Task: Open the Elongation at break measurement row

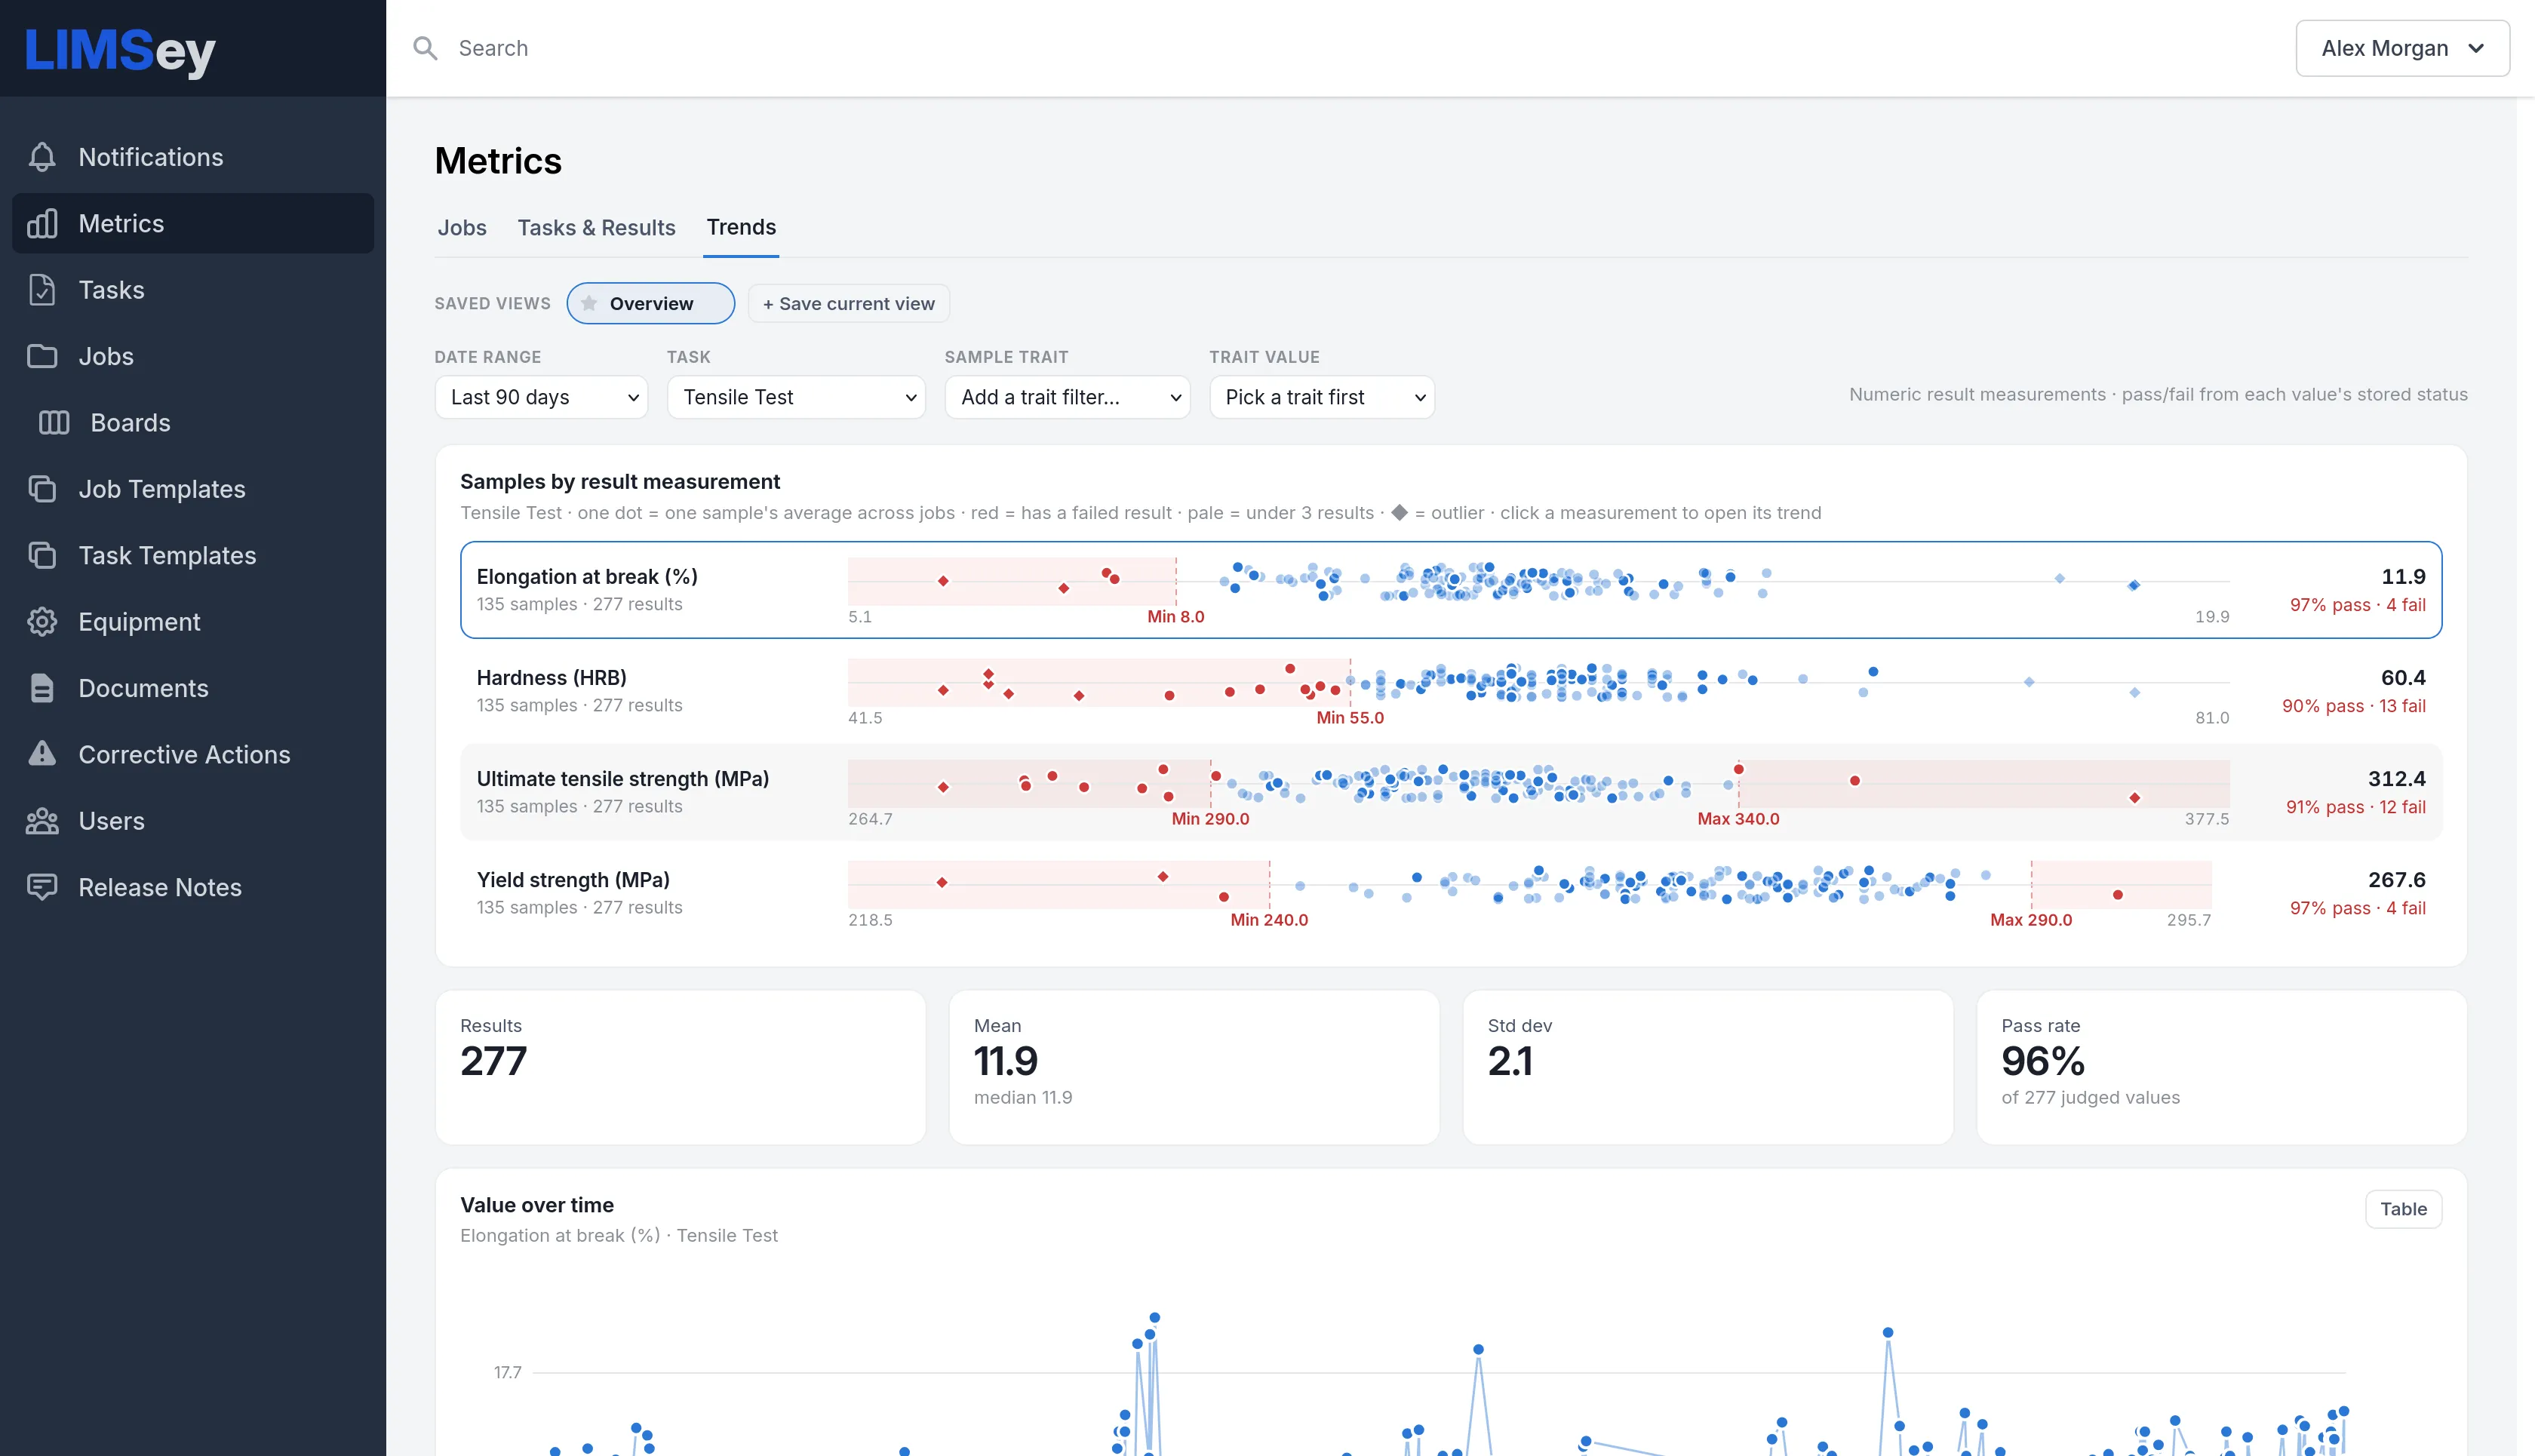Action: click(x=1451, y=590)
